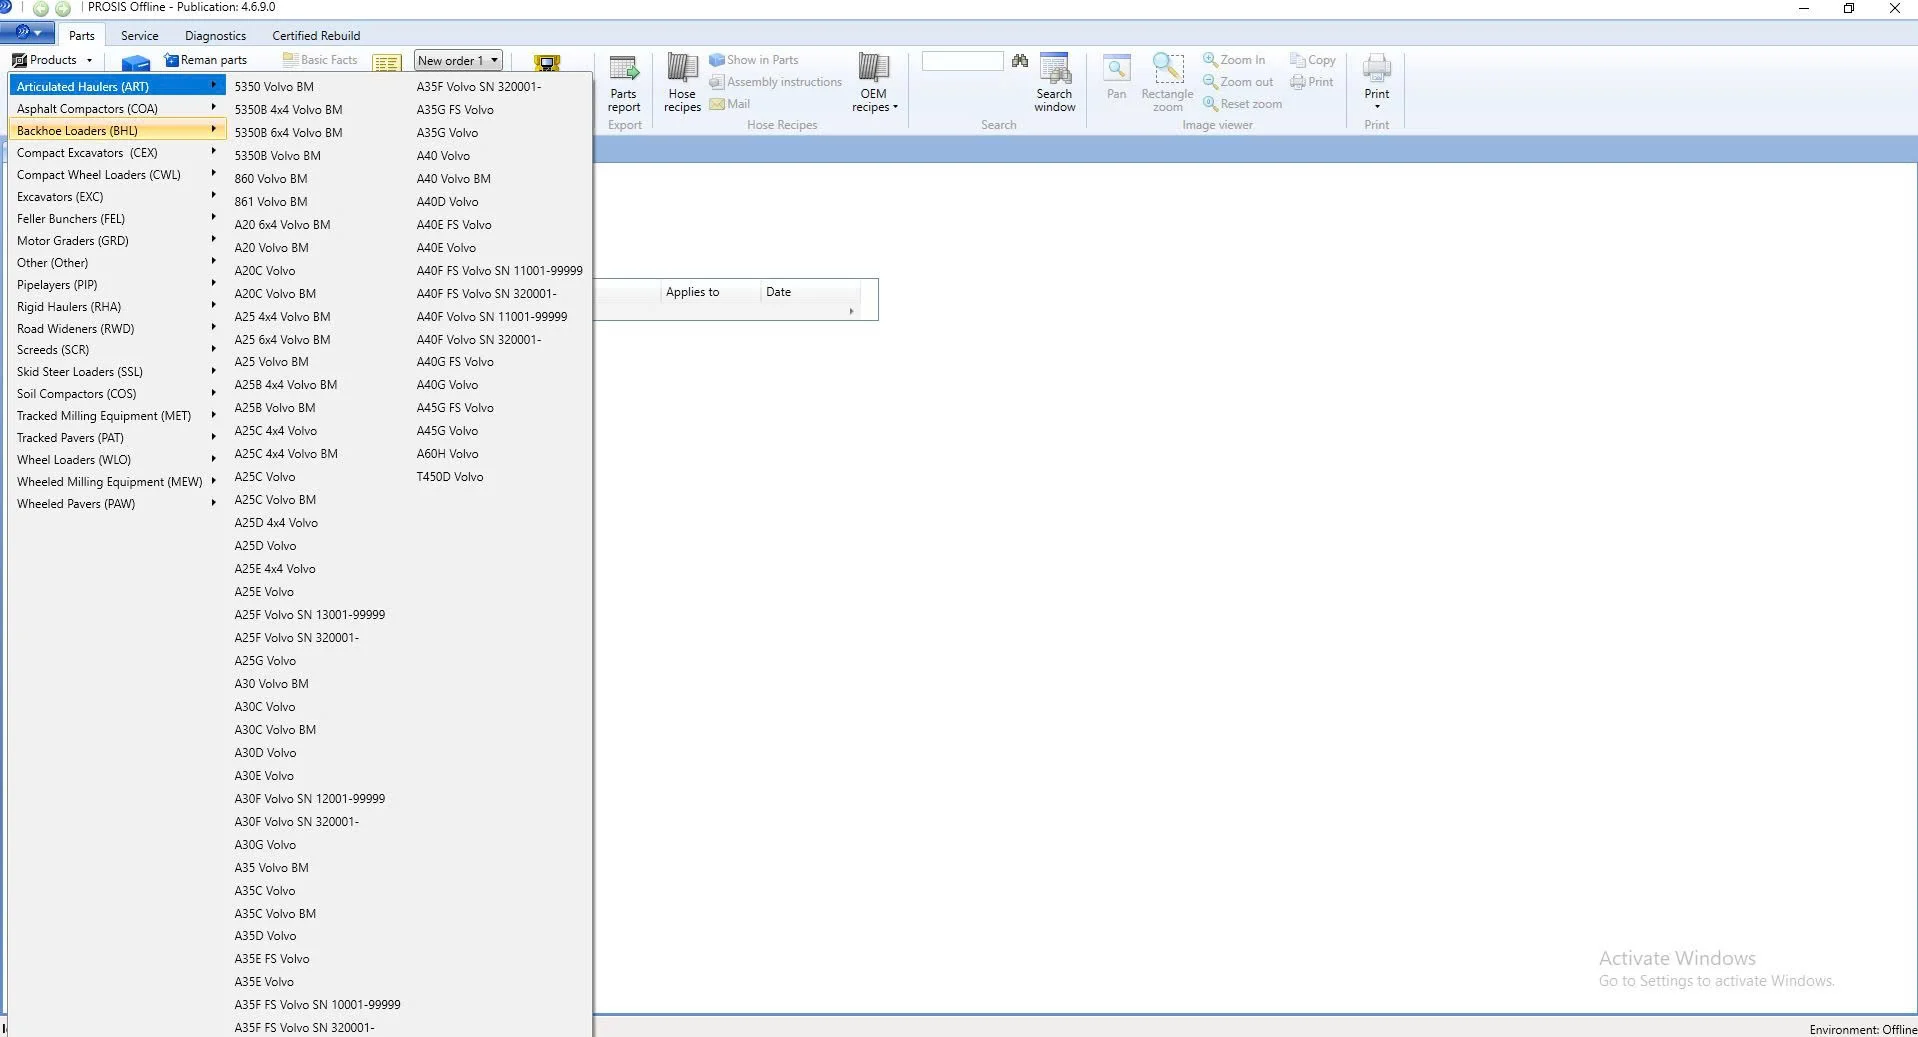Expand Motor Graders (GRD) submenu

[118, 241]
